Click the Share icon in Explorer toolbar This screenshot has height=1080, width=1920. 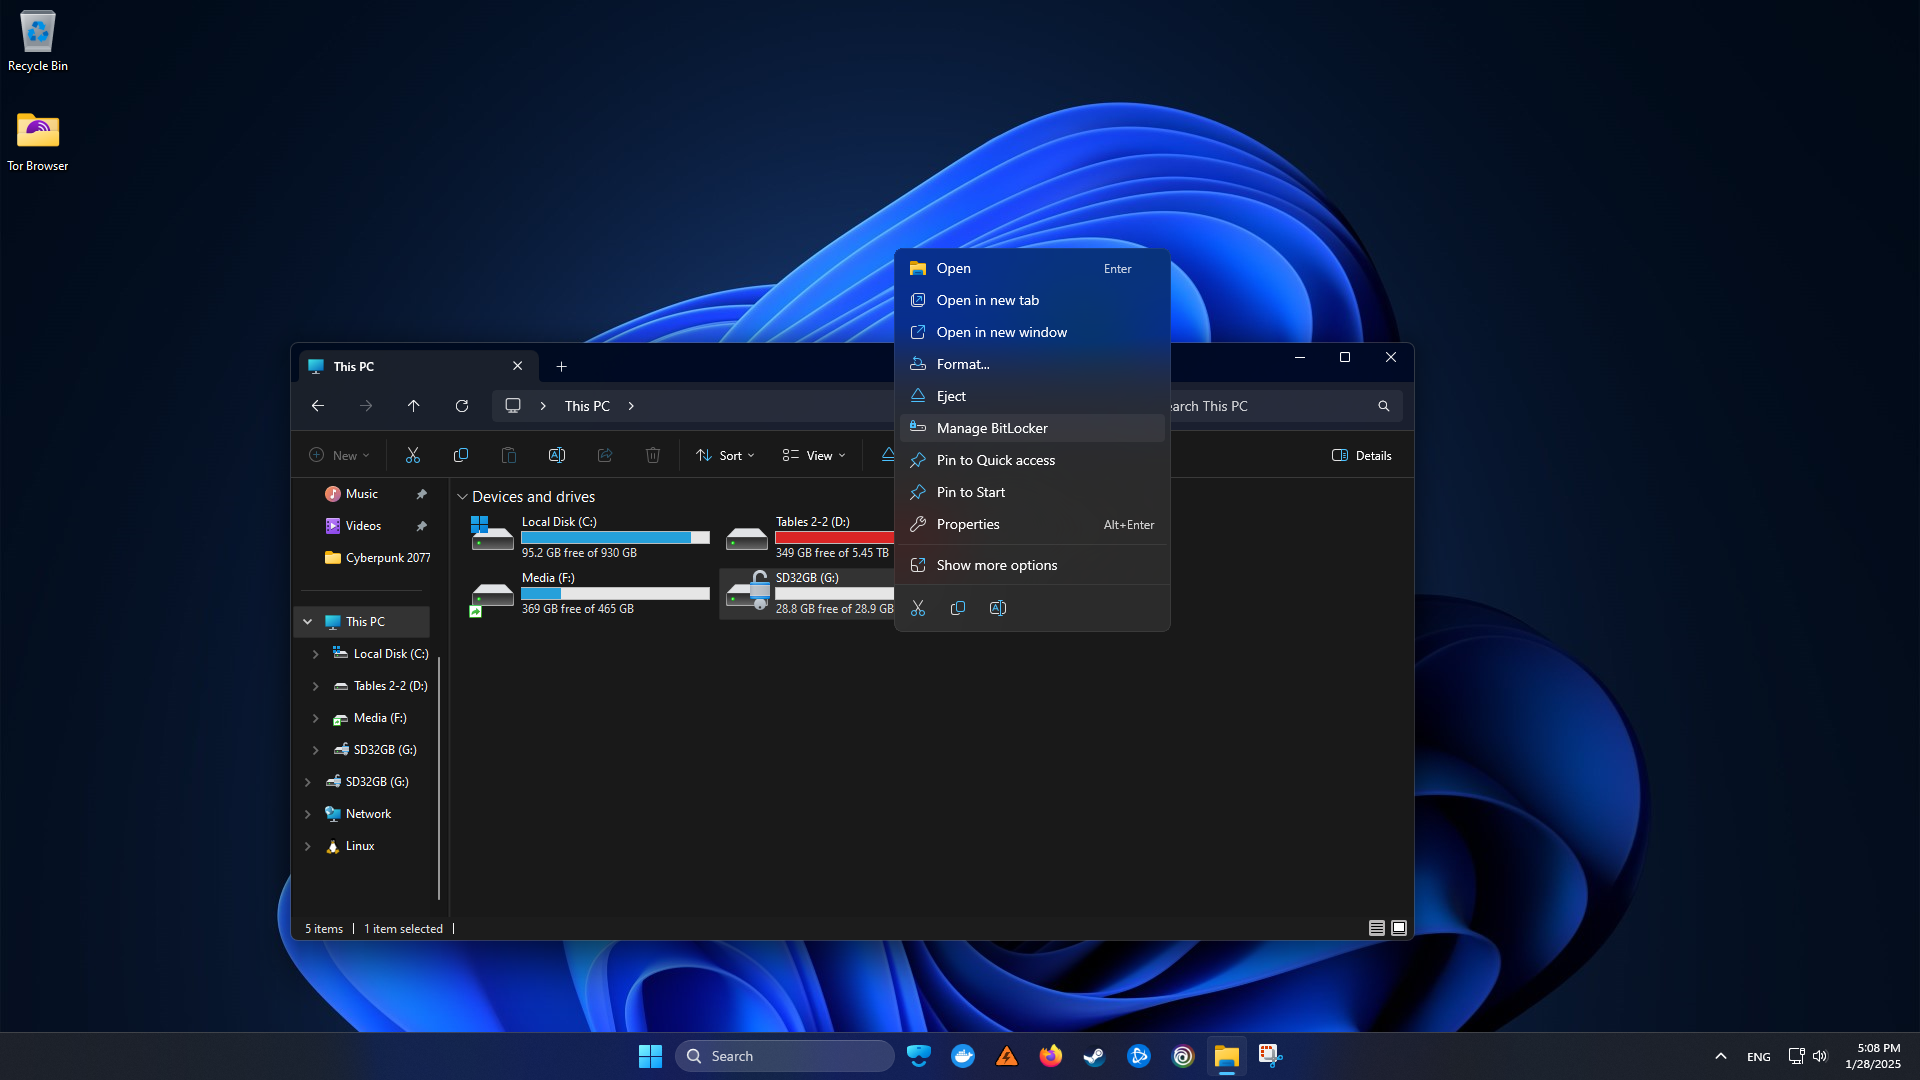coord(605,455)
